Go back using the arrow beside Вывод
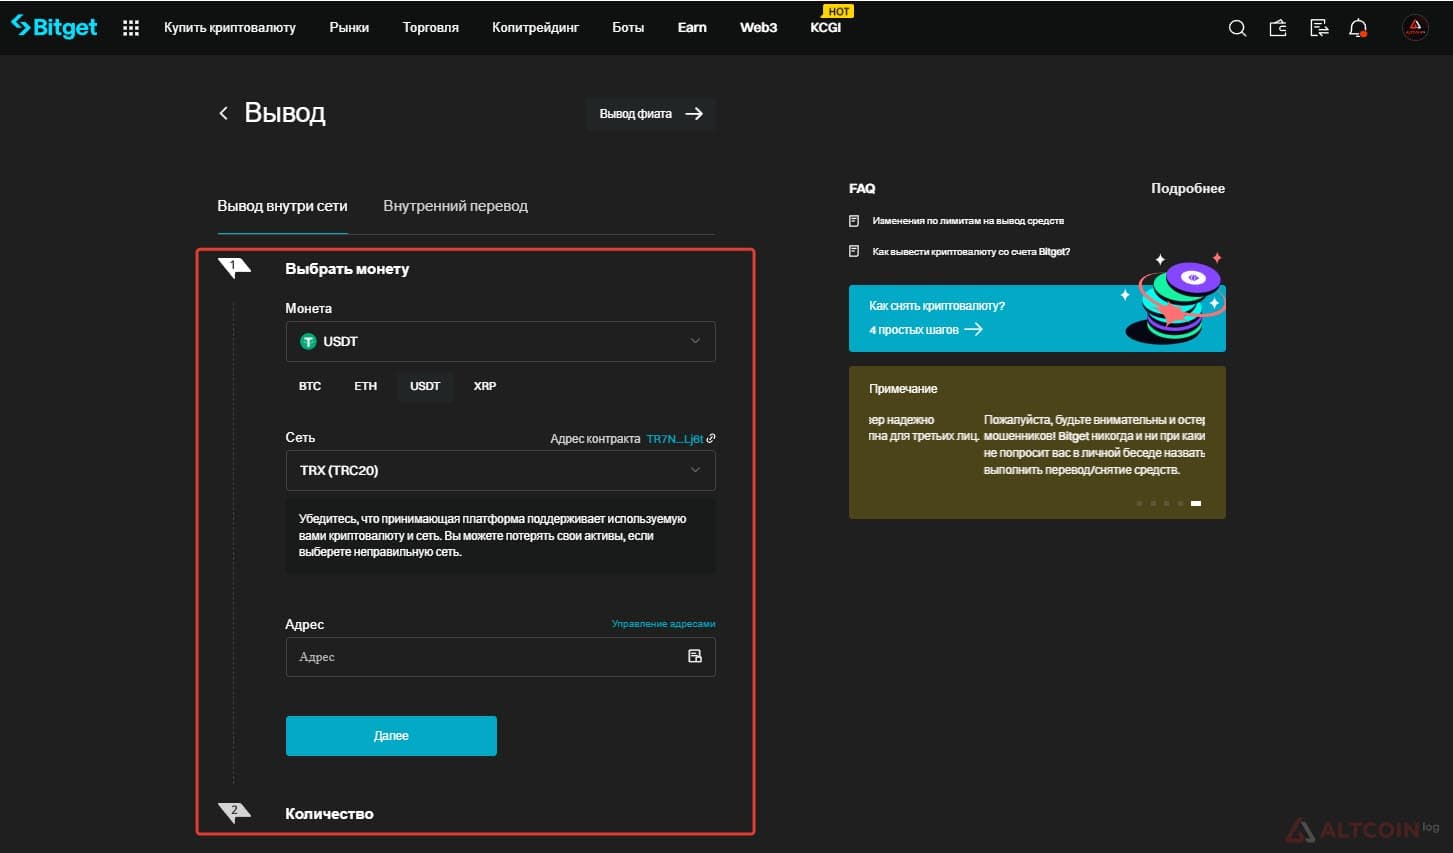 pyautogui.click(x=223, y=113)
